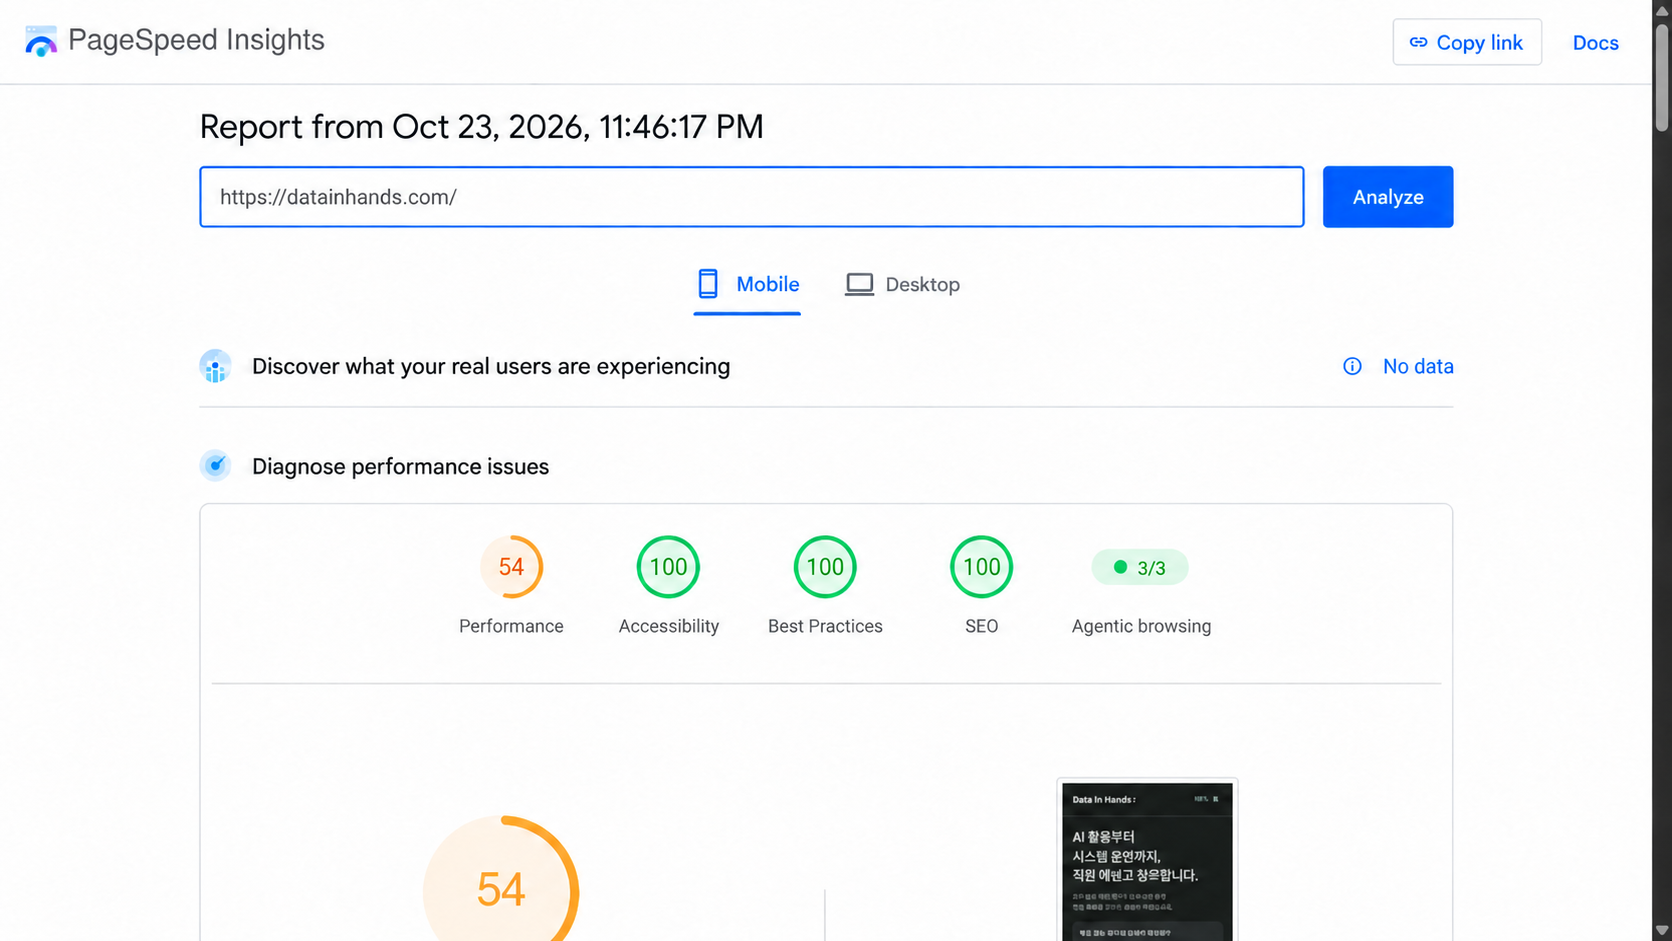Click the scrollbar down arrow
The image size is (1672, 941).
[x=1662, y=931]
